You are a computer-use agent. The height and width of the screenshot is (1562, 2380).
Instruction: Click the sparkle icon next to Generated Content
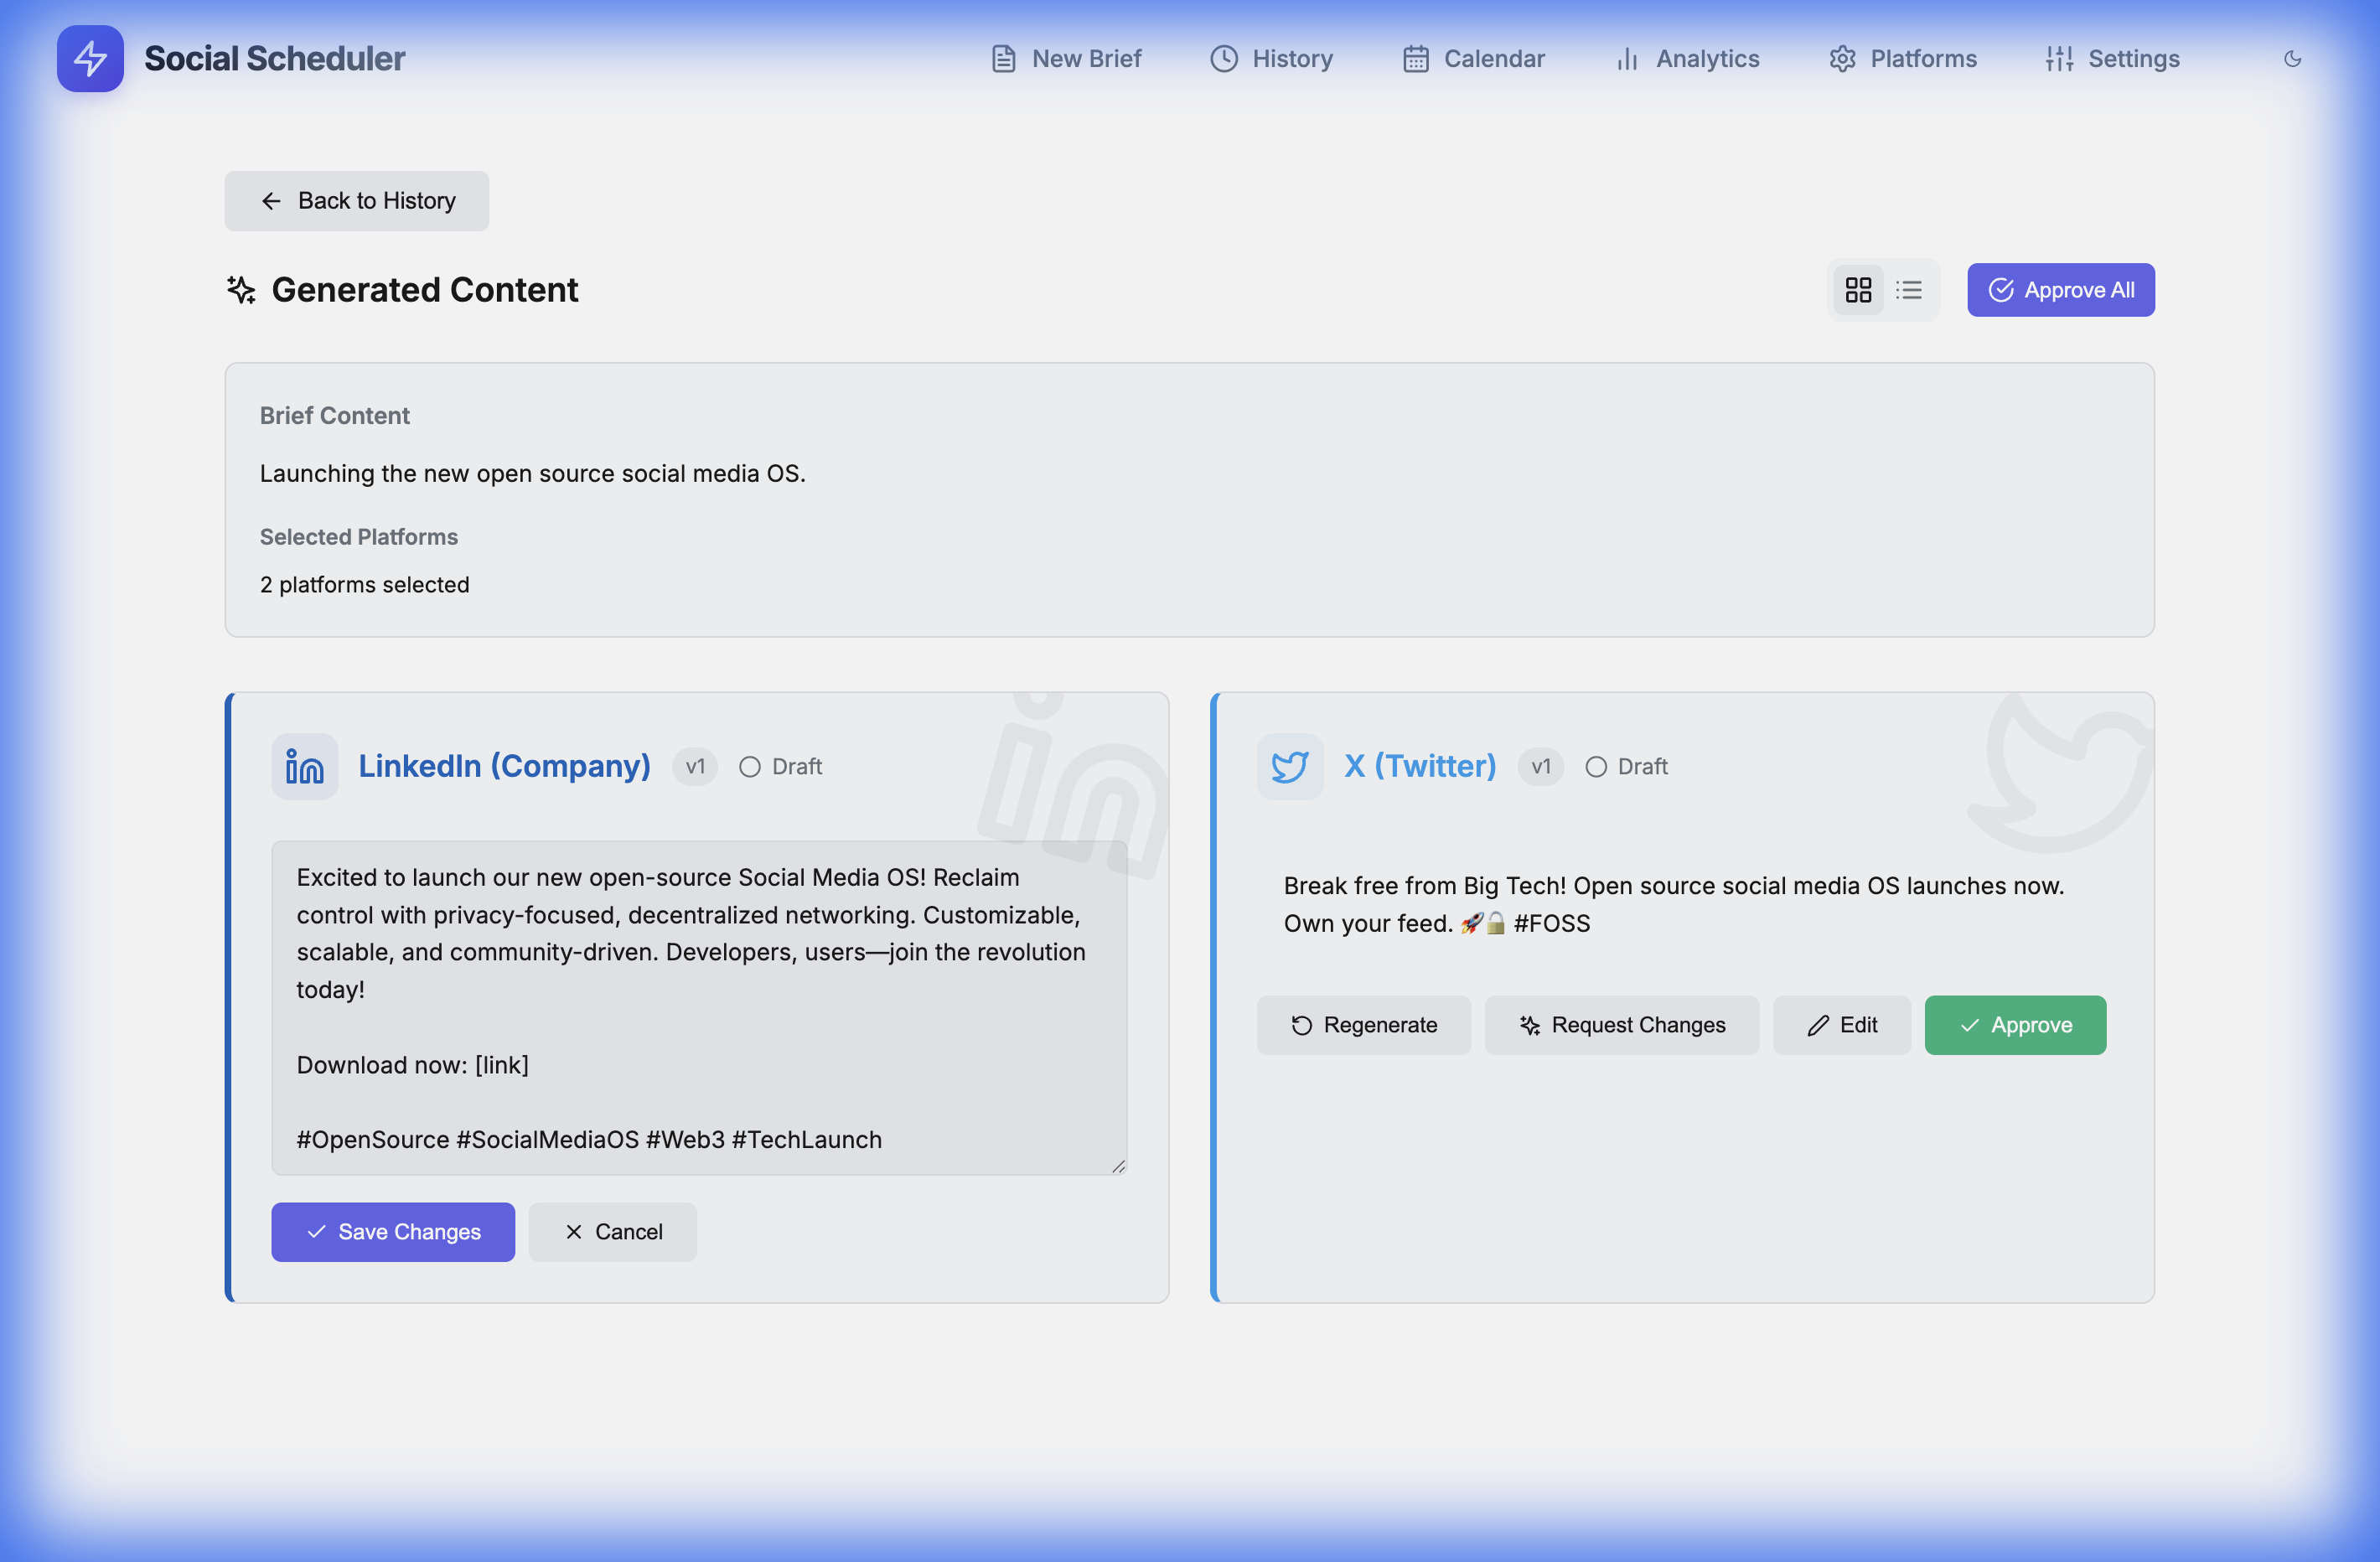click(240, 290)
